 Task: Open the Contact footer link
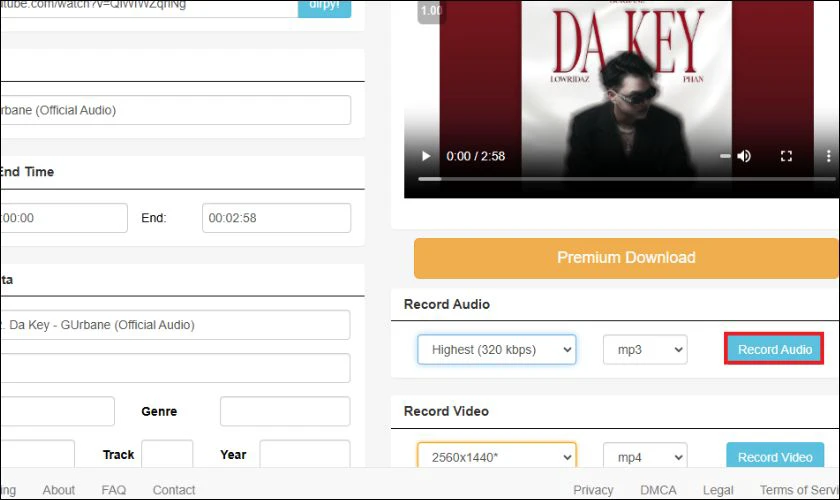174,490
